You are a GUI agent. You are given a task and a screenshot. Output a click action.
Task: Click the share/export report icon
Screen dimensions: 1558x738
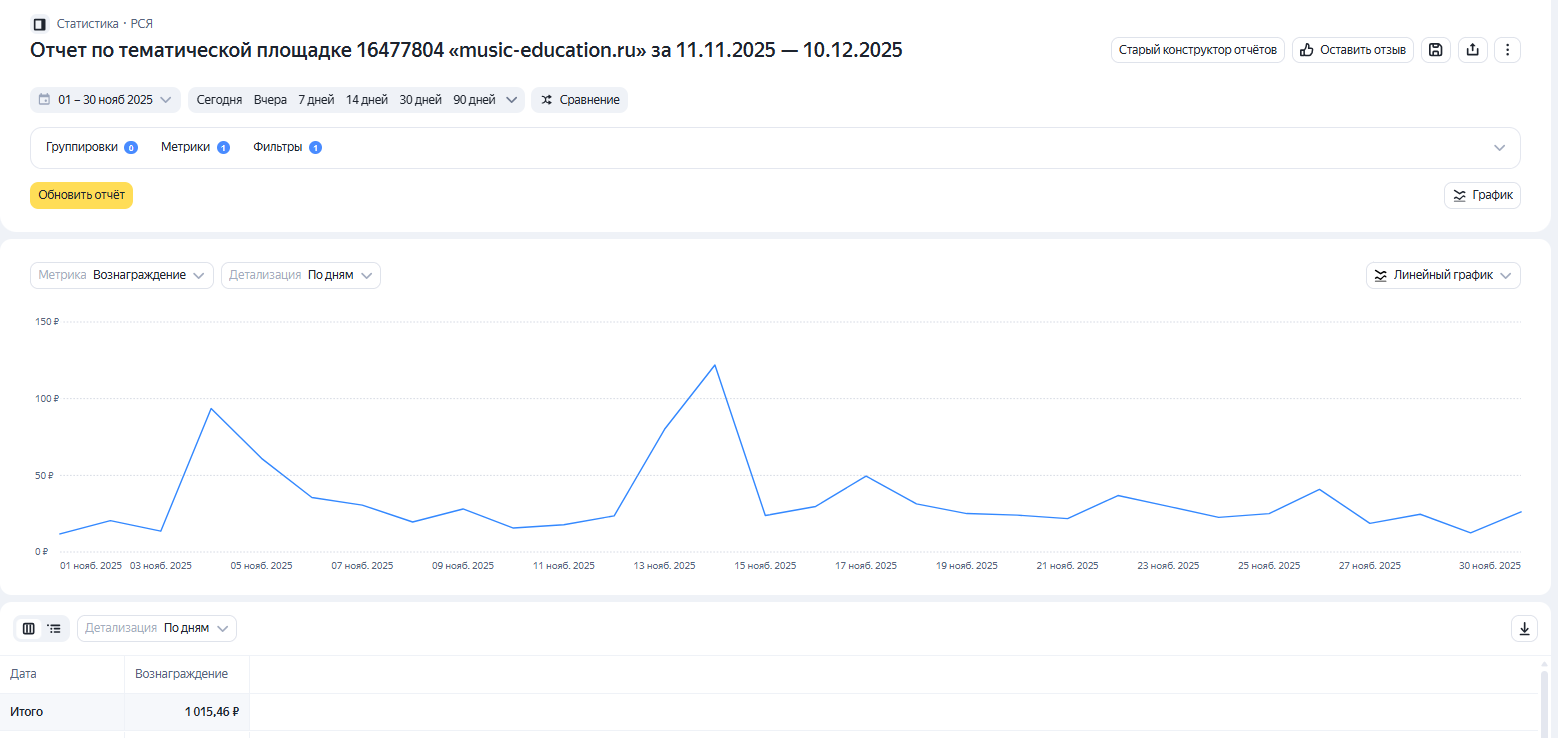pos(1472,50)
